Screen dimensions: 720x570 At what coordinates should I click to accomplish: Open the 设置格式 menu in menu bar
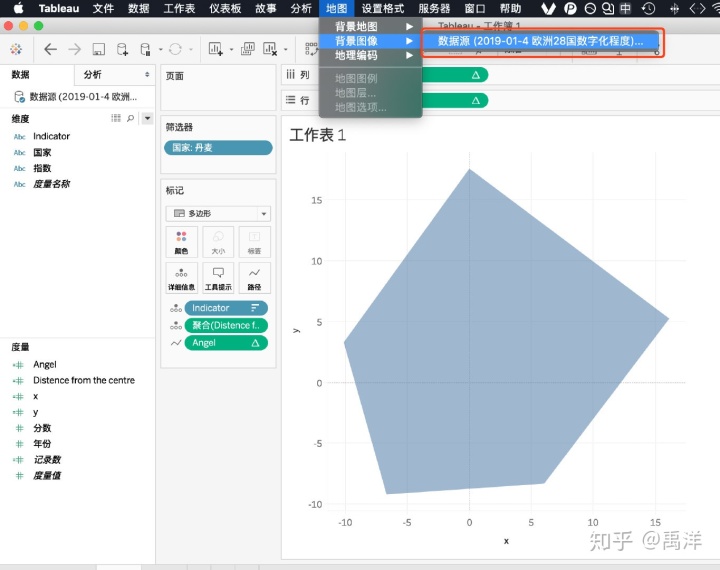[382, 8]
